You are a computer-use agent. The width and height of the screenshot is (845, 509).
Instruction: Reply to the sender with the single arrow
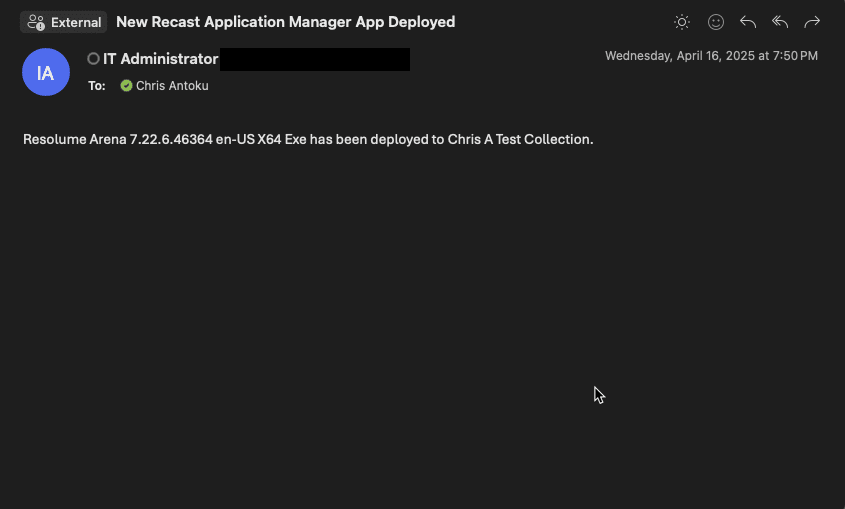[x=747, y=22]
